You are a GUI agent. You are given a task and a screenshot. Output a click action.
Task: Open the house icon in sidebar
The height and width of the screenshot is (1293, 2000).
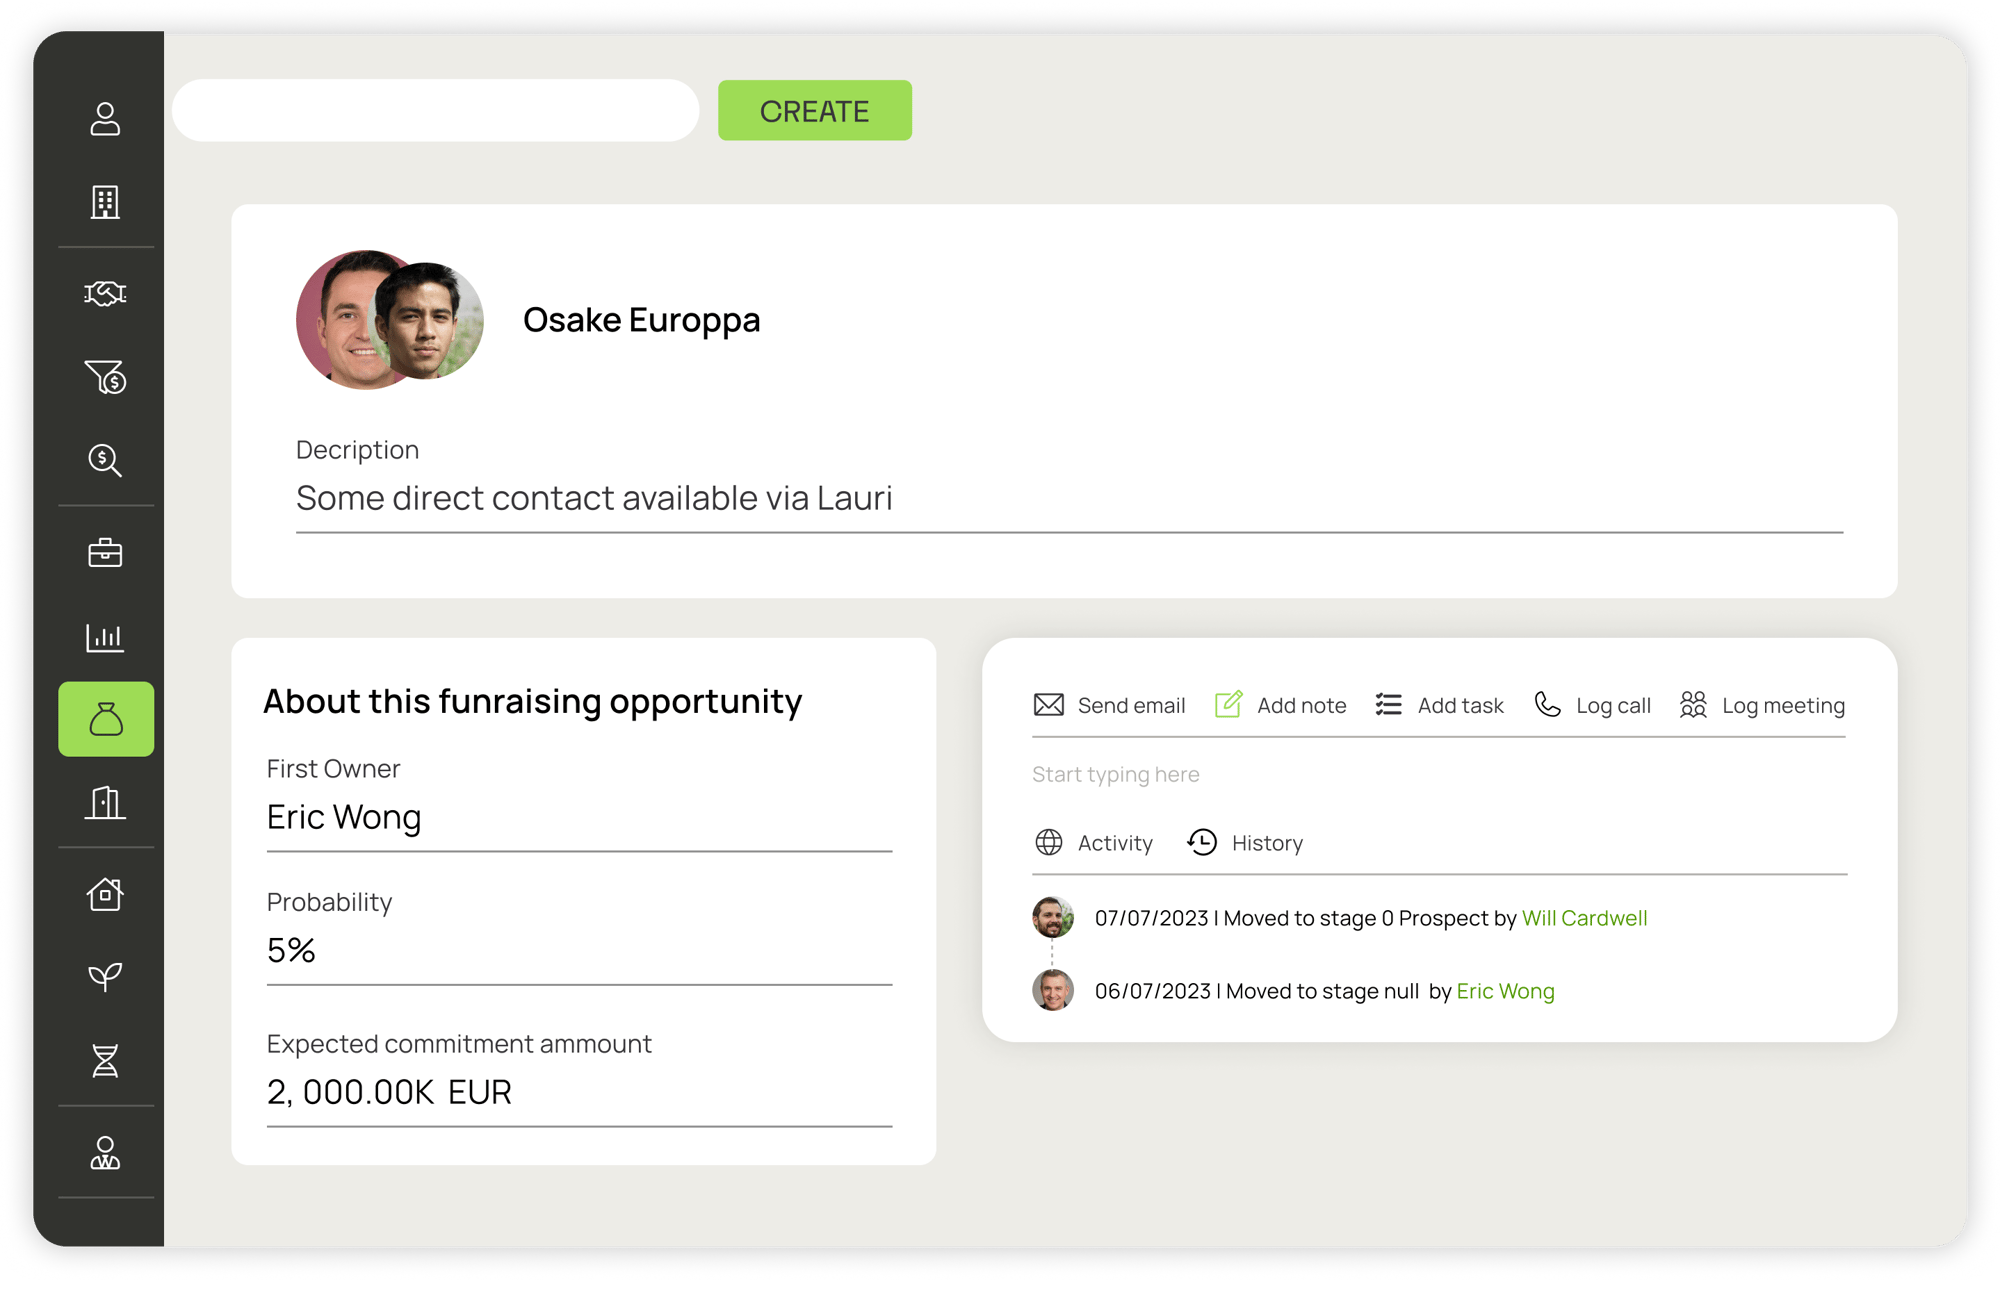click(x=105, y=893)
